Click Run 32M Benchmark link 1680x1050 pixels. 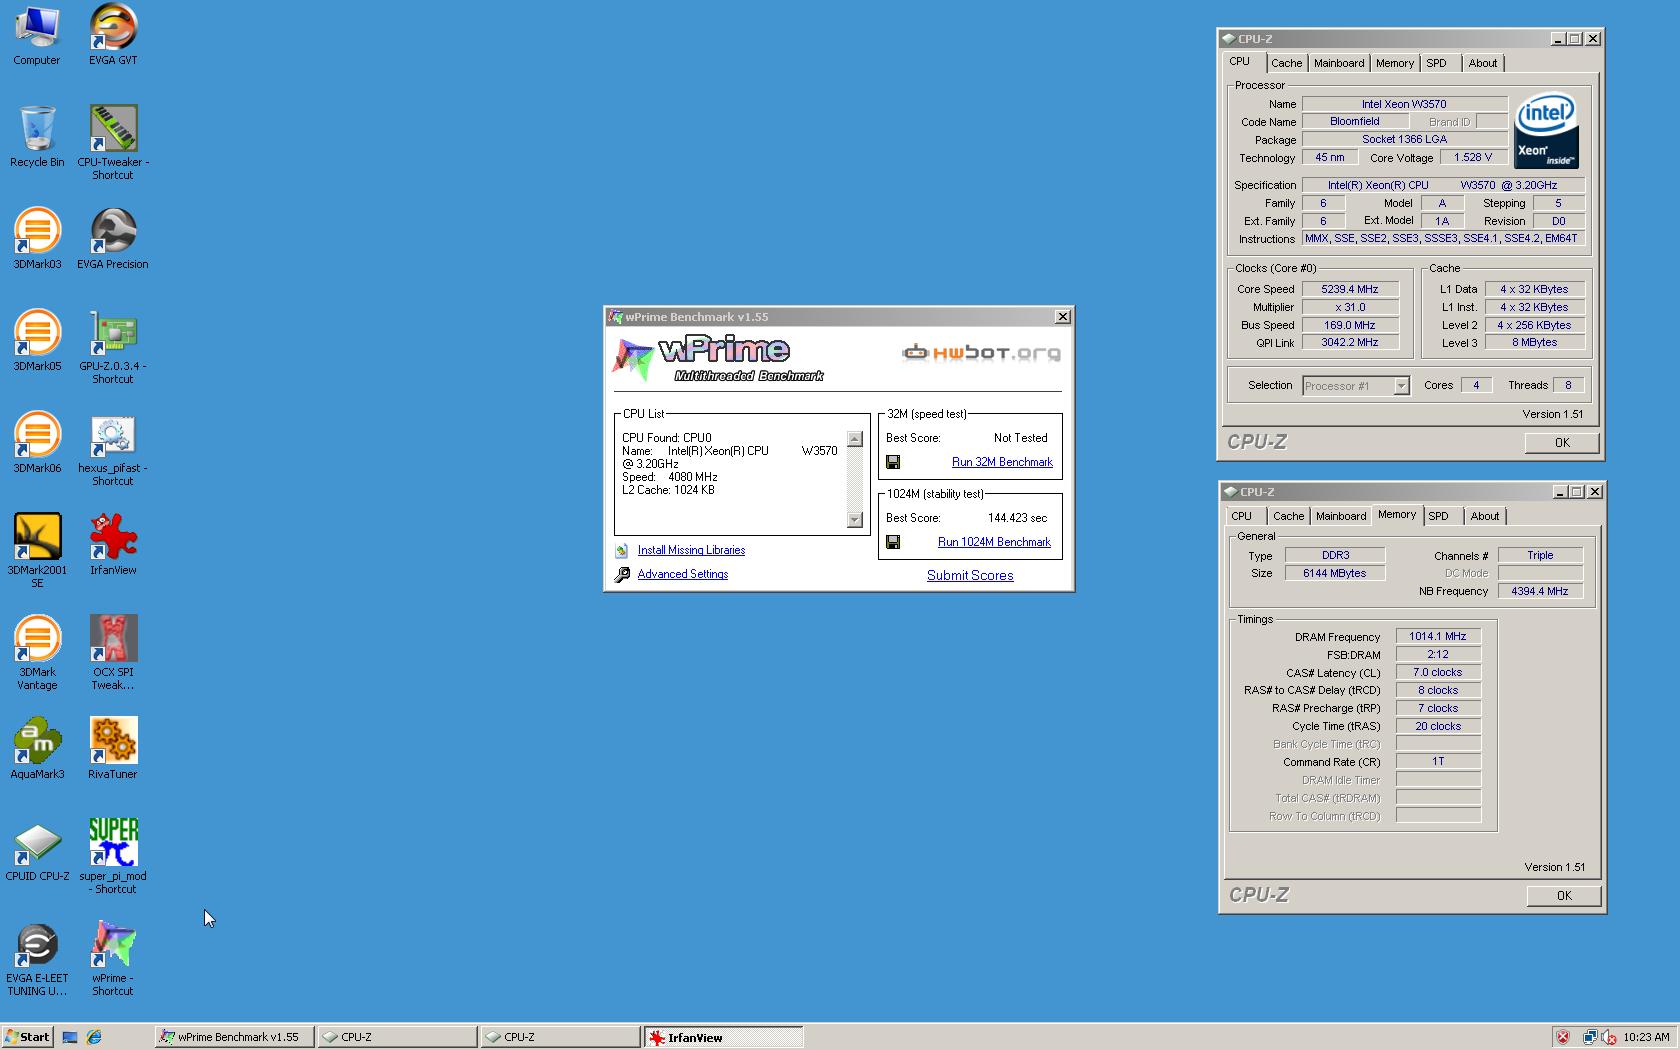(1002, 462)
